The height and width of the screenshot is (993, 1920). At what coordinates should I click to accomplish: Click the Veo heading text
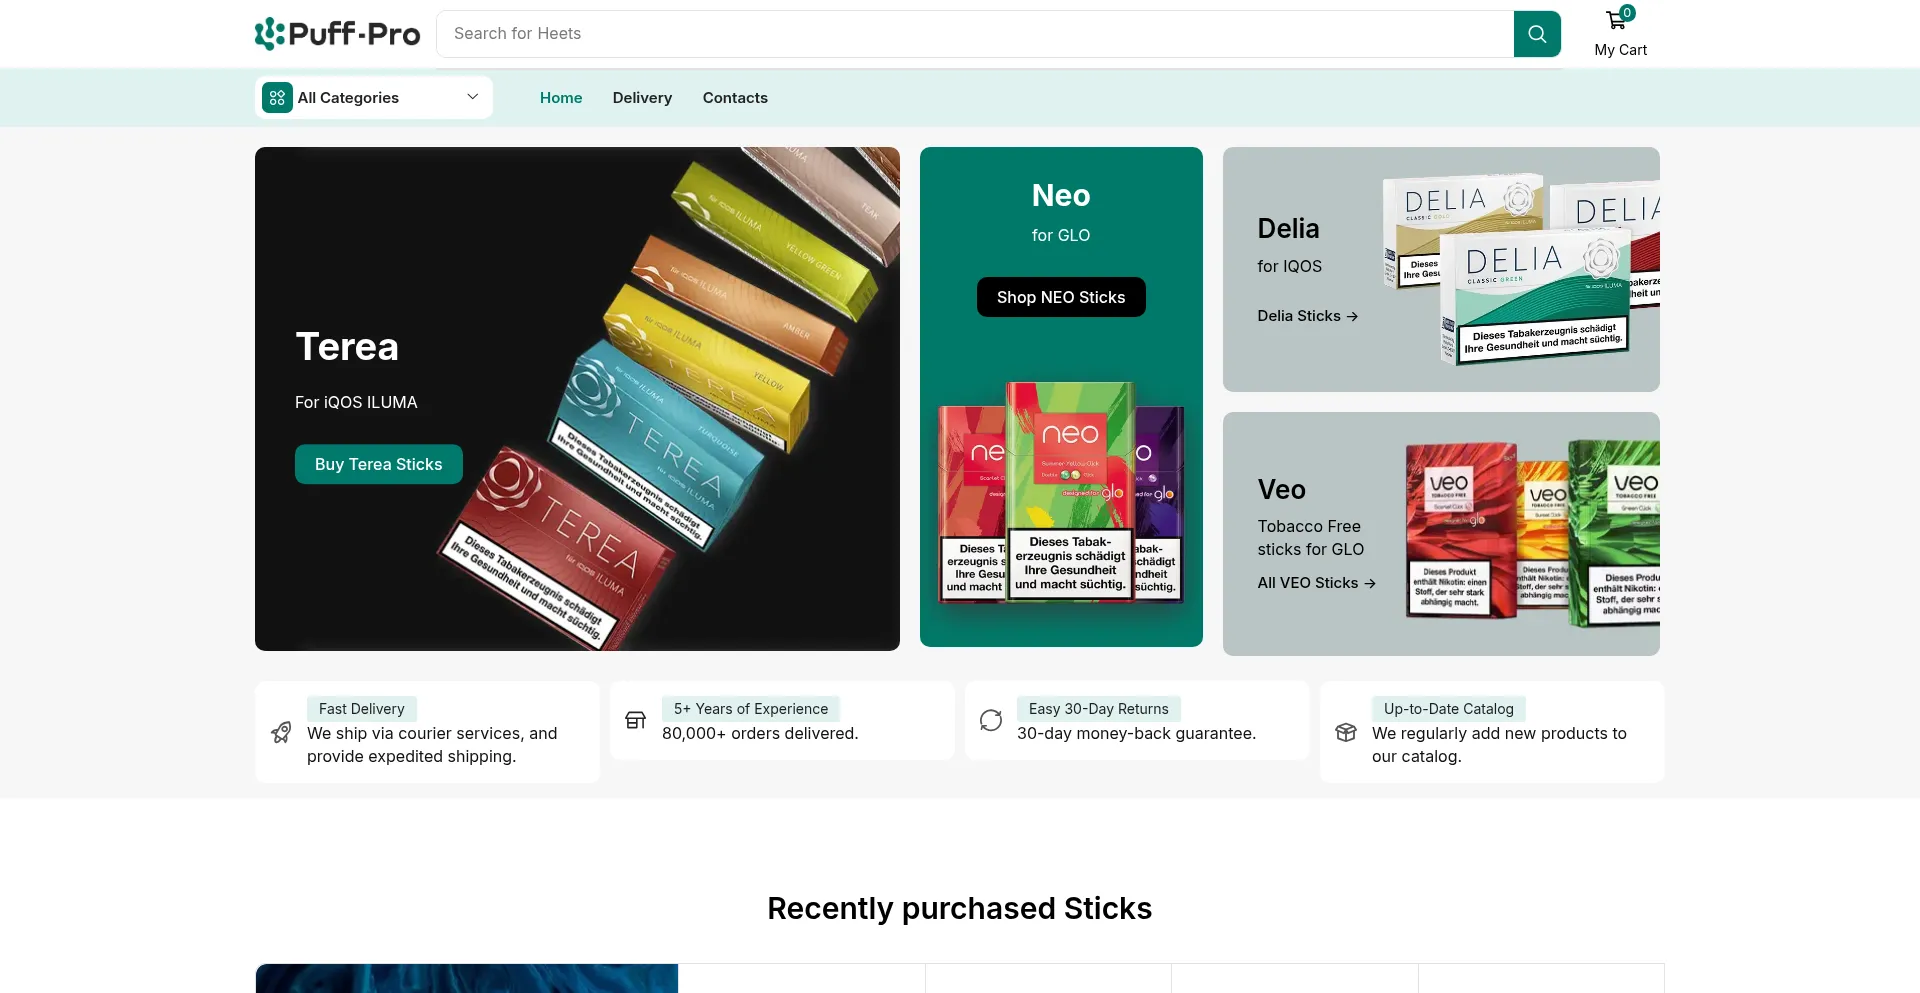point(1282,490)
